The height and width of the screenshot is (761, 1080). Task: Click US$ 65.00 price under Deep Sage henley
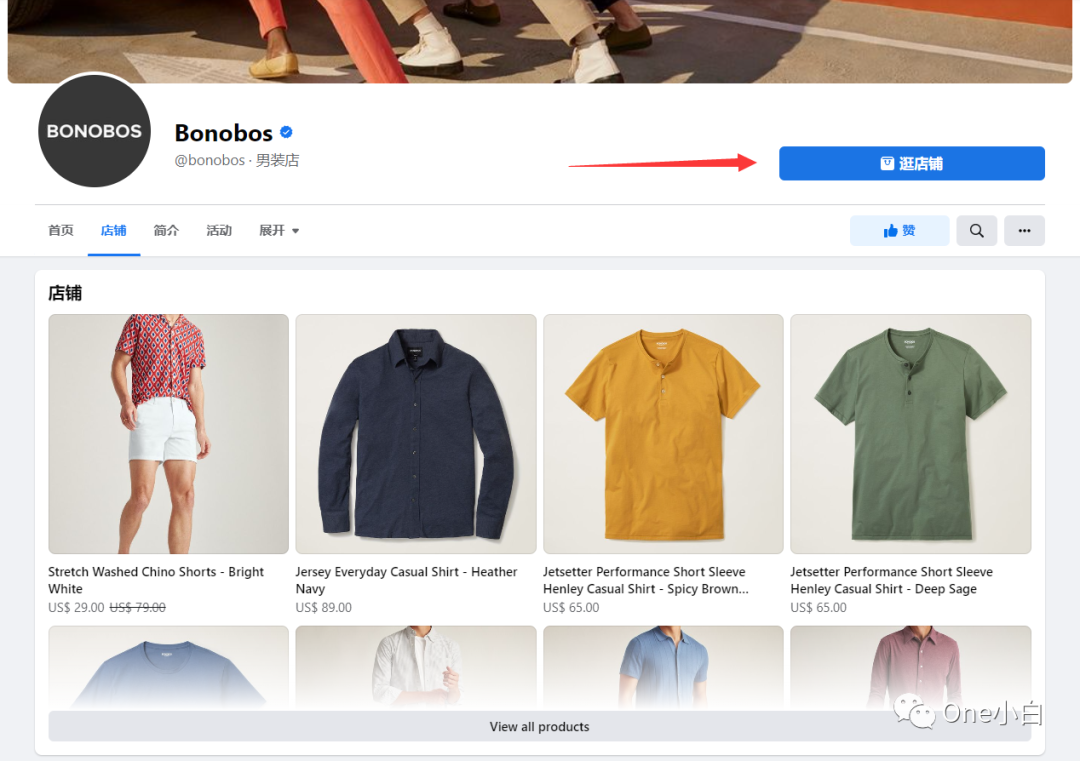click(818, 607)
